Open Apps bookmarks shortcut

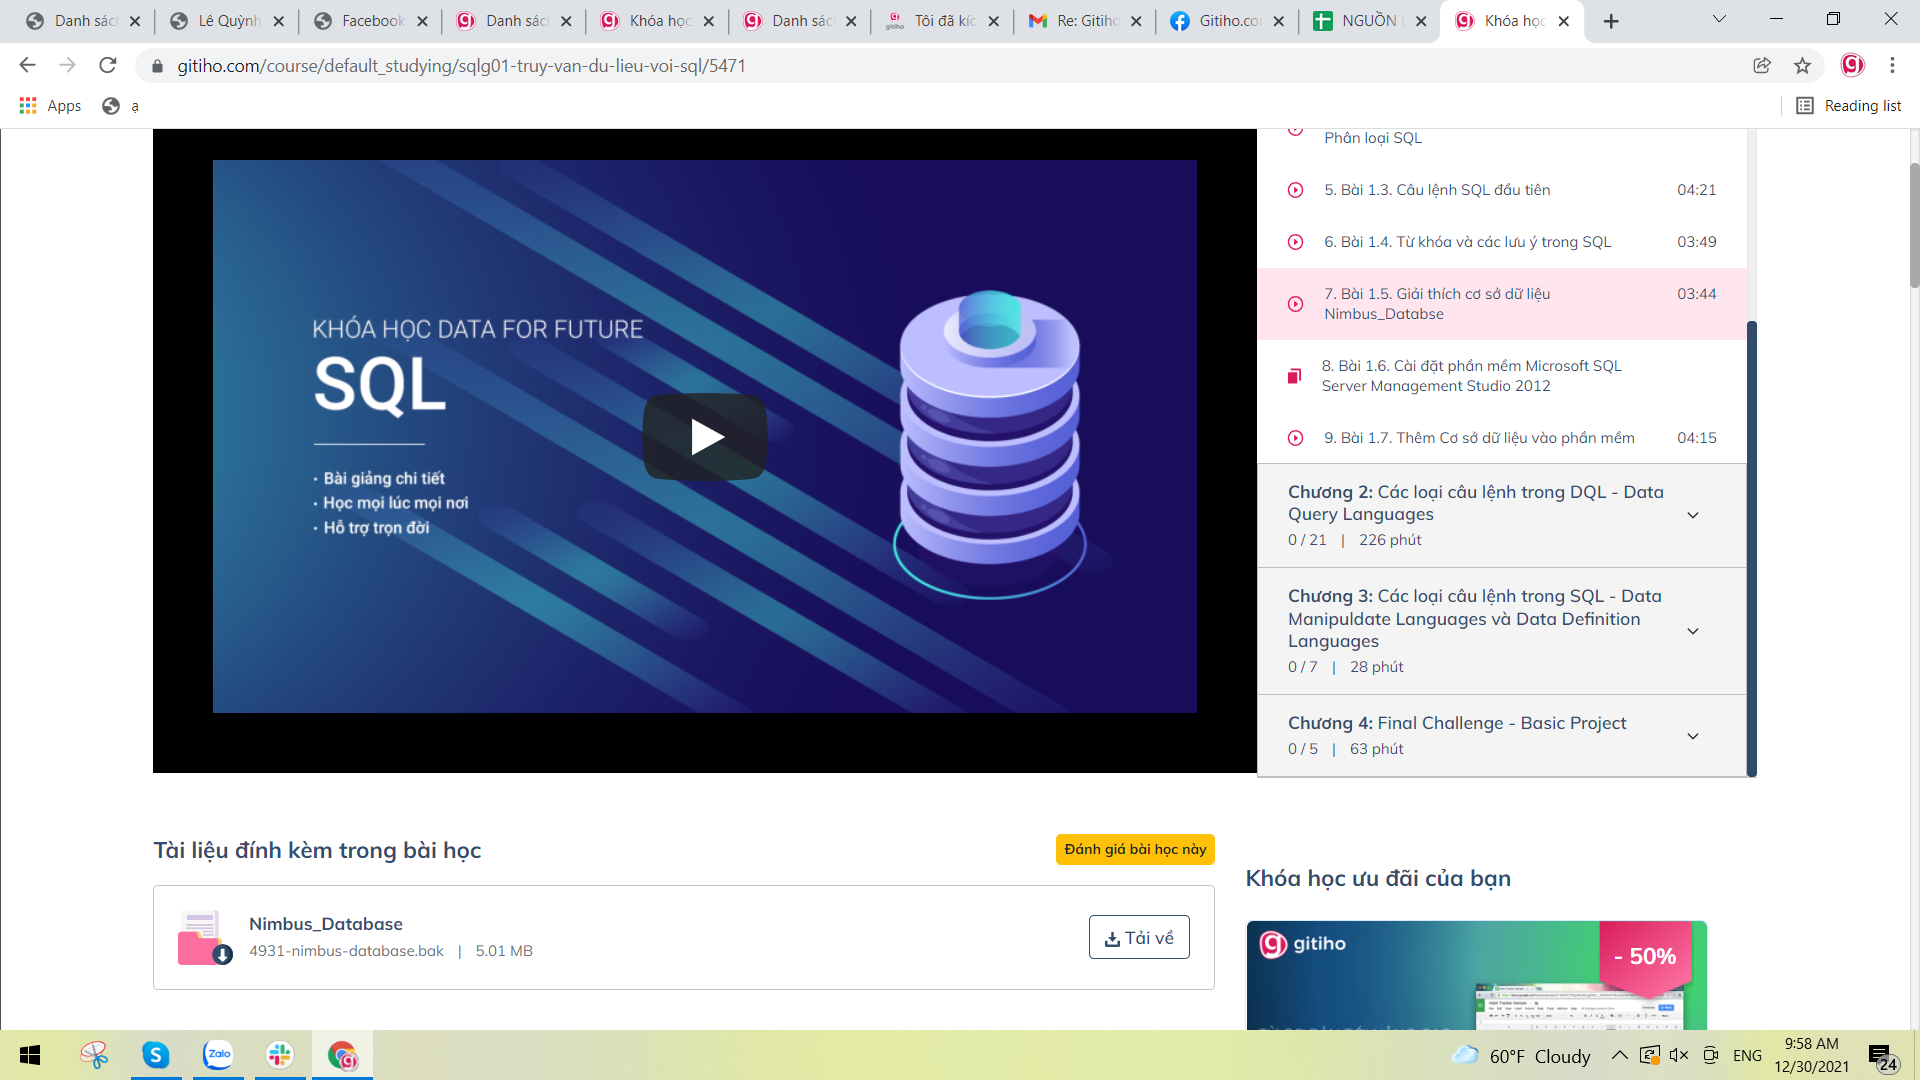tap(50, 106)
